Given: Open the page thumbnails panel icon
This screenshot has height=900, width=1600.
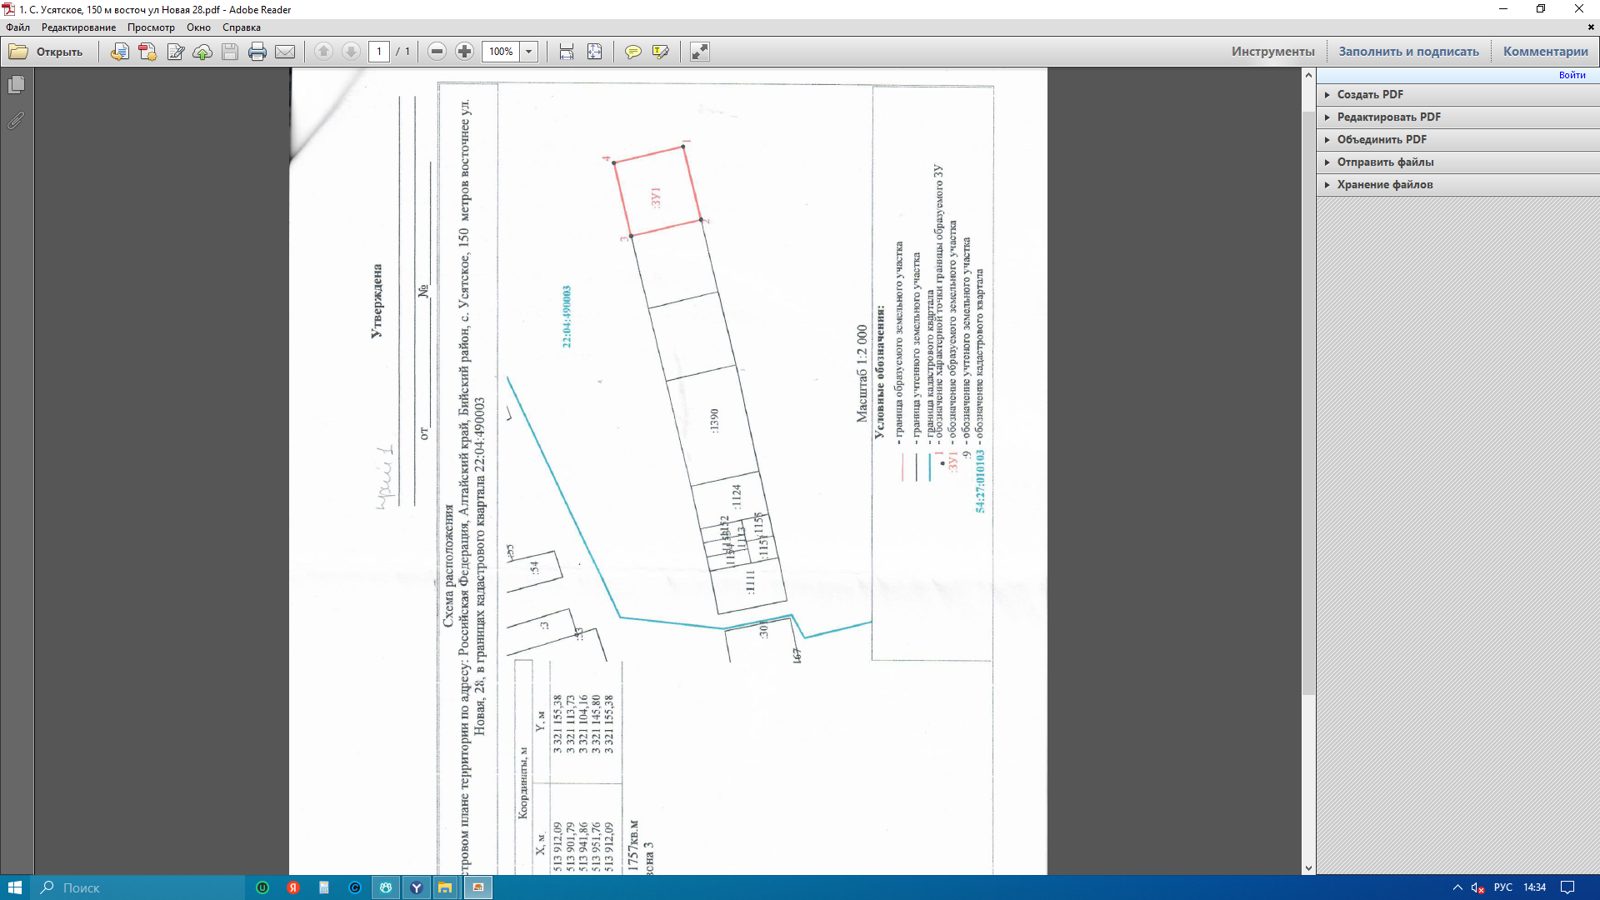Looking at the screenshot, I should point(16,85).
